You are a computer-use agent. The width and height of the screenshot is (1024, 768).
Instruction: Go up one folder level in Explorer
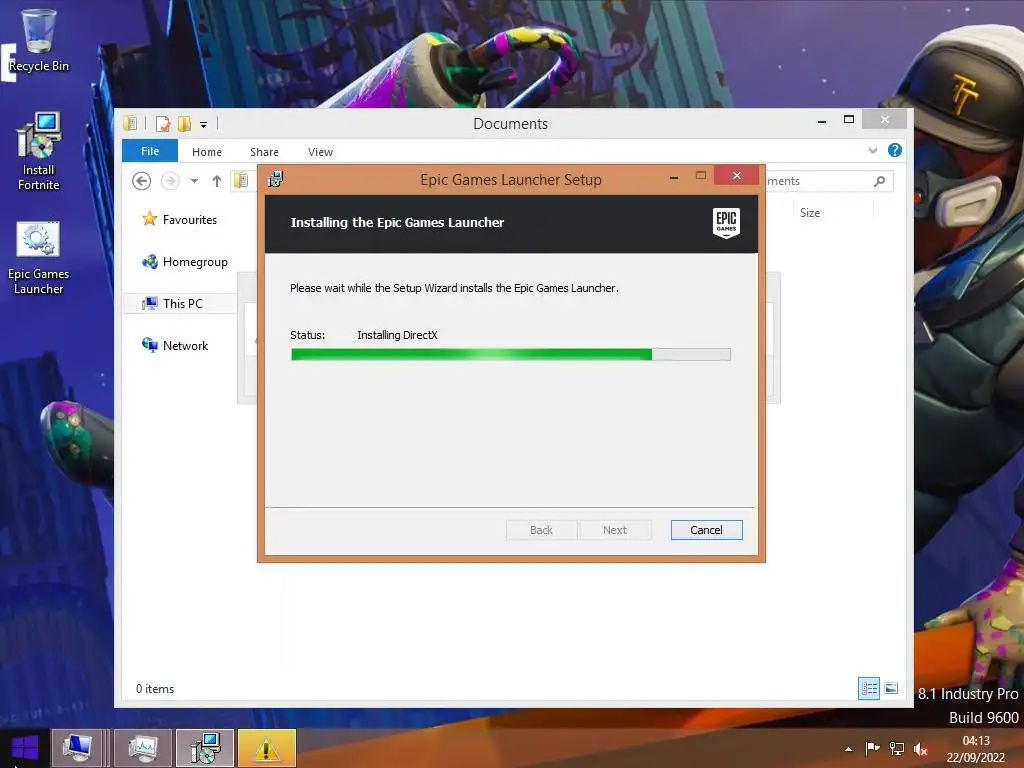(217, 181)
